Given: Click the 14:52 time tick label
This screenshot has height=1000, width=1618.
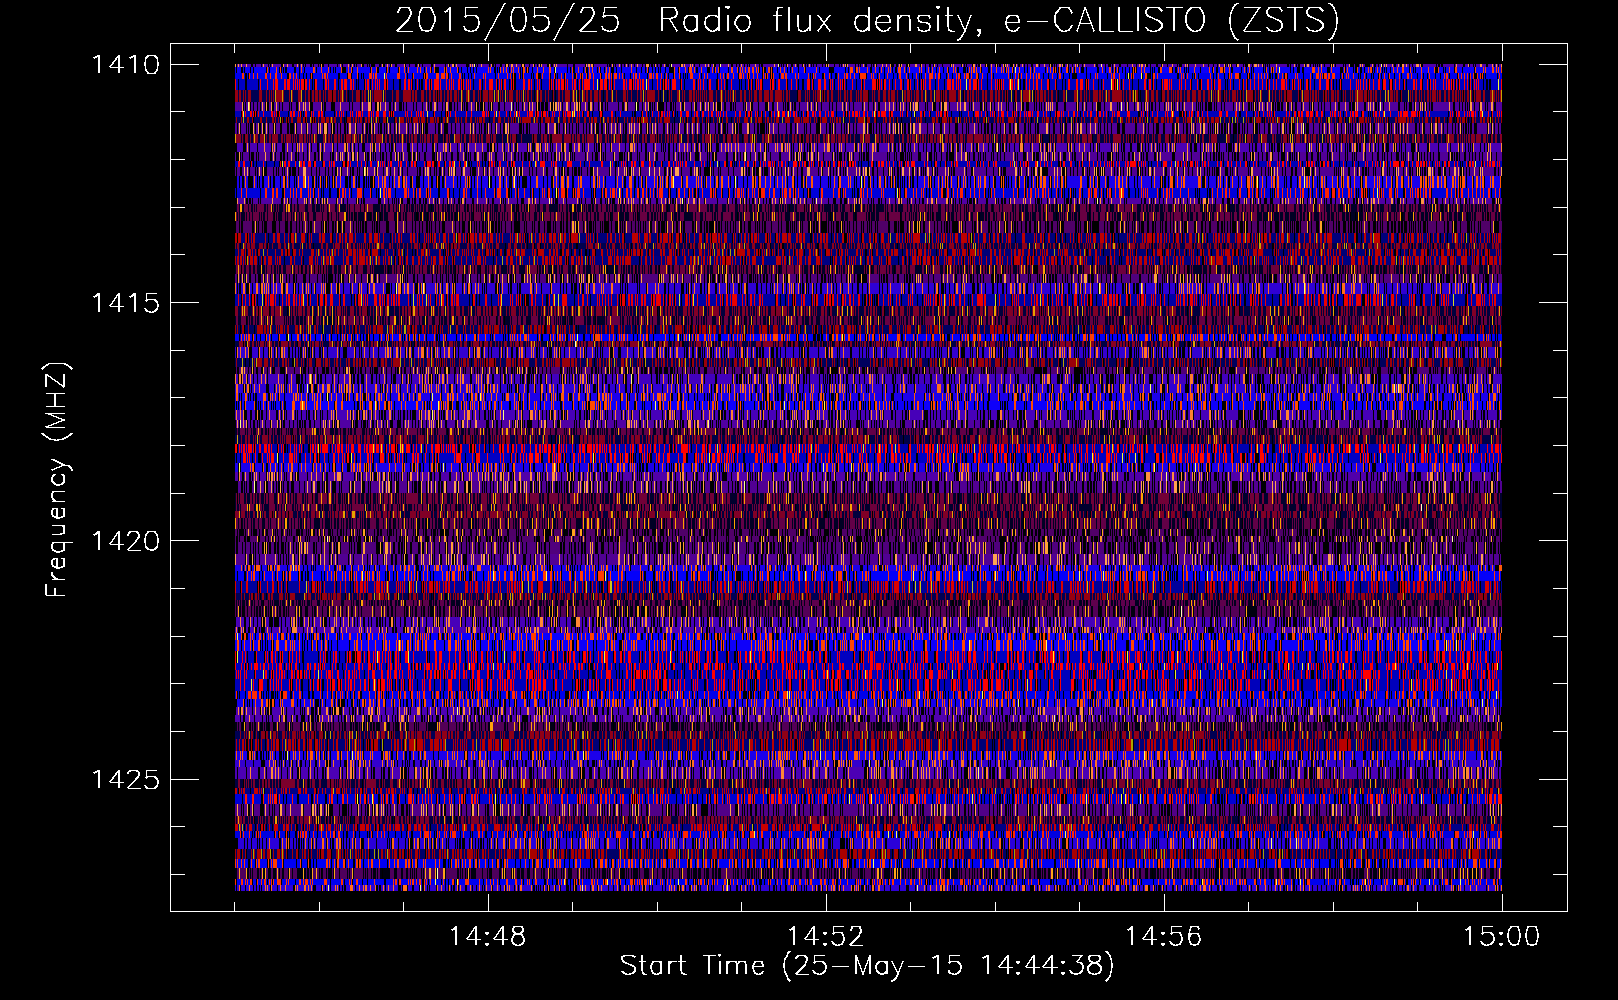Looking at the screenshot, I should (825, 937).
